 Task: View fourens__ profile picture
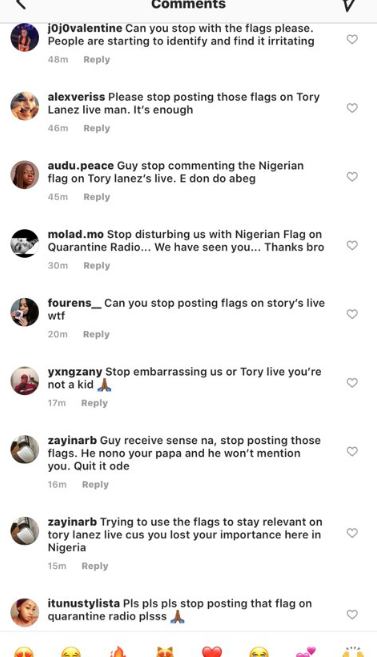(25, 312)
